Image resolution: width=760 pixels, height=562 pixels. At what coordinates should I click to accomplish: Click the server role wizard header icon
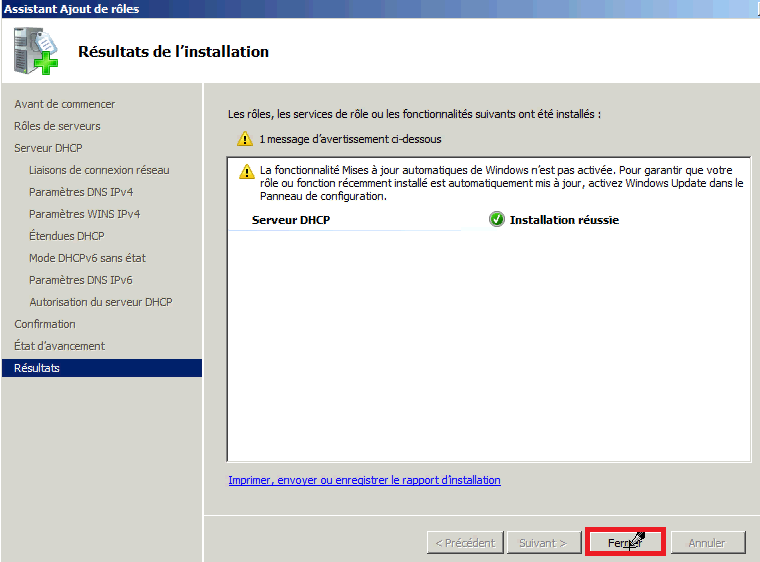36,51
